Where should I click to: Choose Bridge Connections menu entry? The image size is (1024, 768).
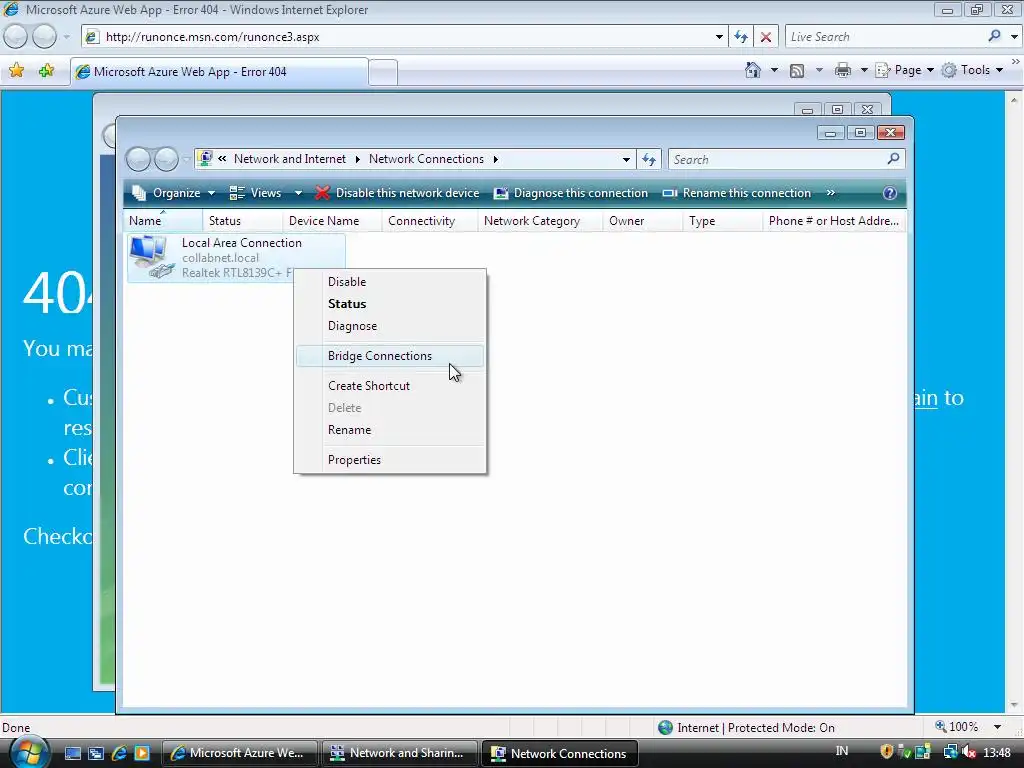(x=390, y=356)
